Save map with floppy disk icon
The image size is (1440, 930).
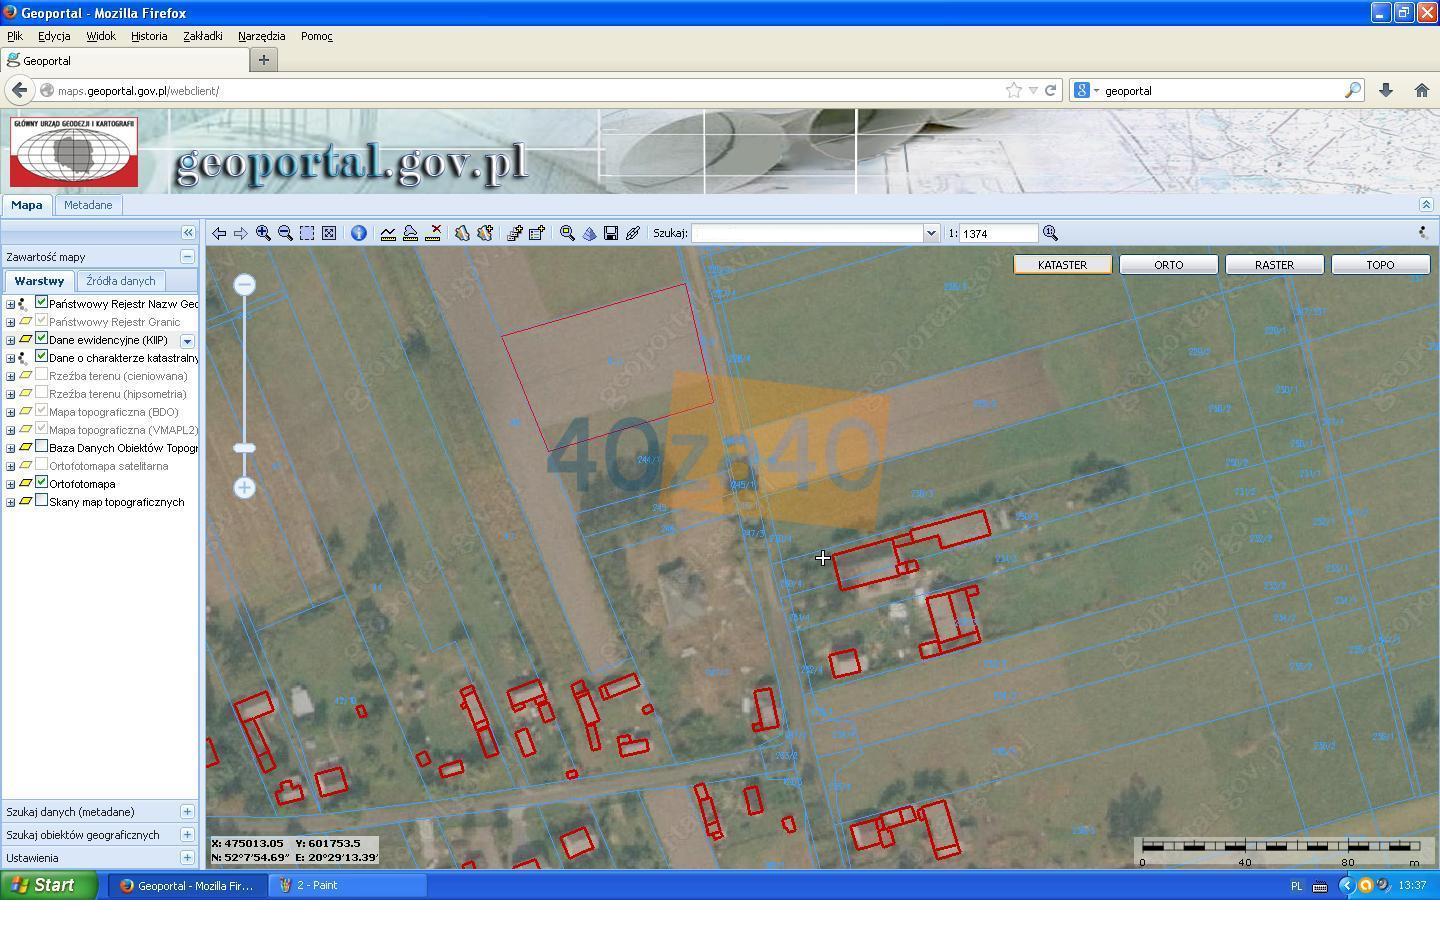point(611,233)
